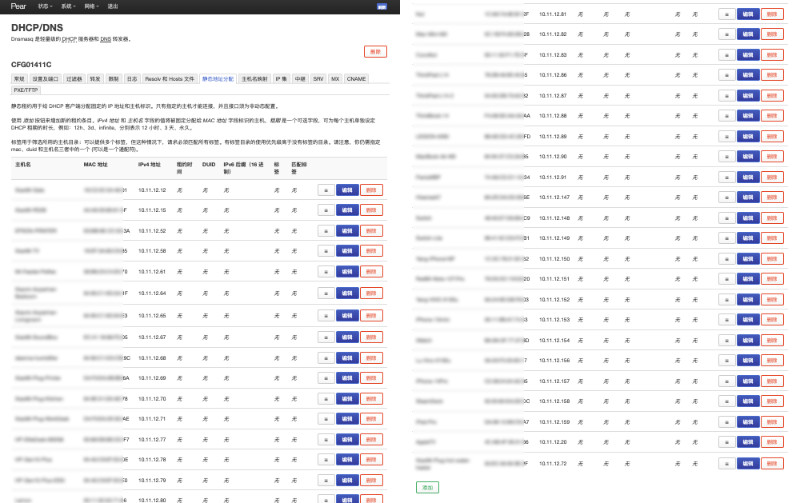The height and width of the screenshot is (503, 800).
Task: Delete the 10.11.12.12 lease entry
Action: coord(371,190)
